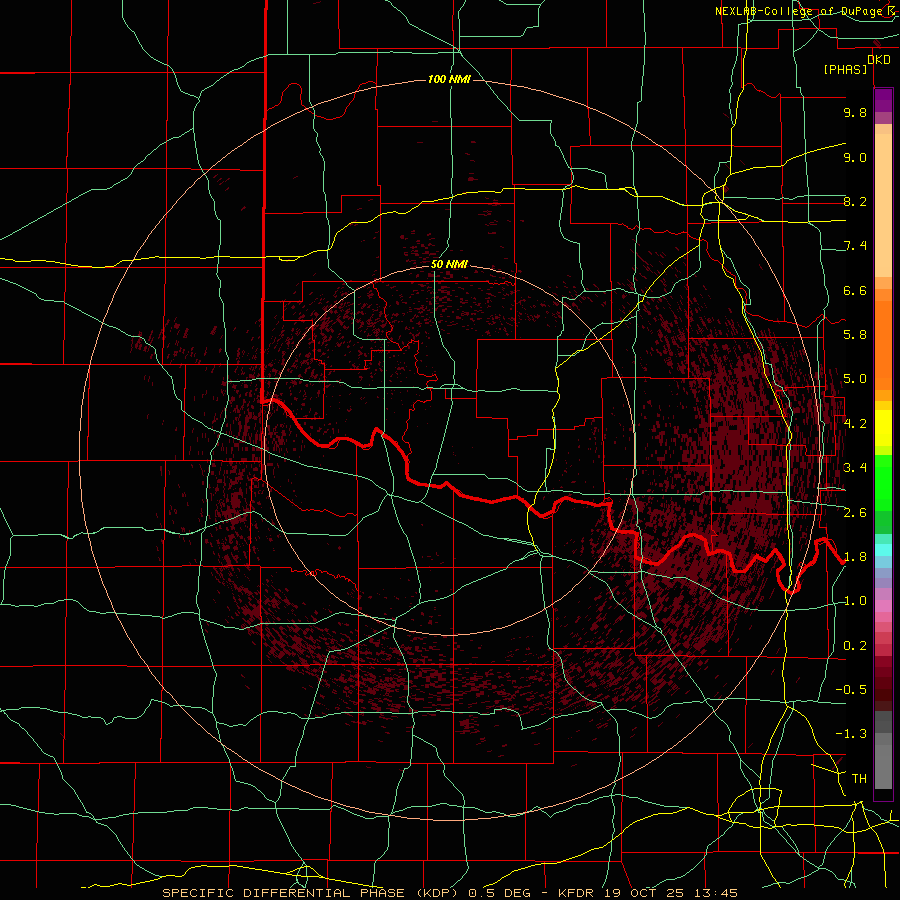Click the KFDR station identifier in the caption
900x900 pixels.
[577, 893]
